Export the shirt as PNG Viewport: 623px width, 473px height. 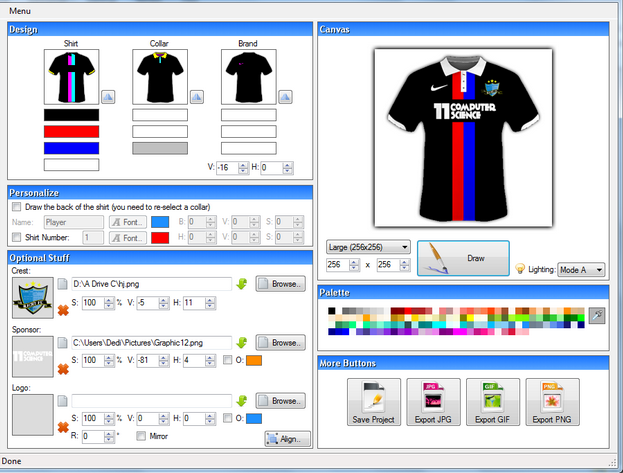point(552,402)
